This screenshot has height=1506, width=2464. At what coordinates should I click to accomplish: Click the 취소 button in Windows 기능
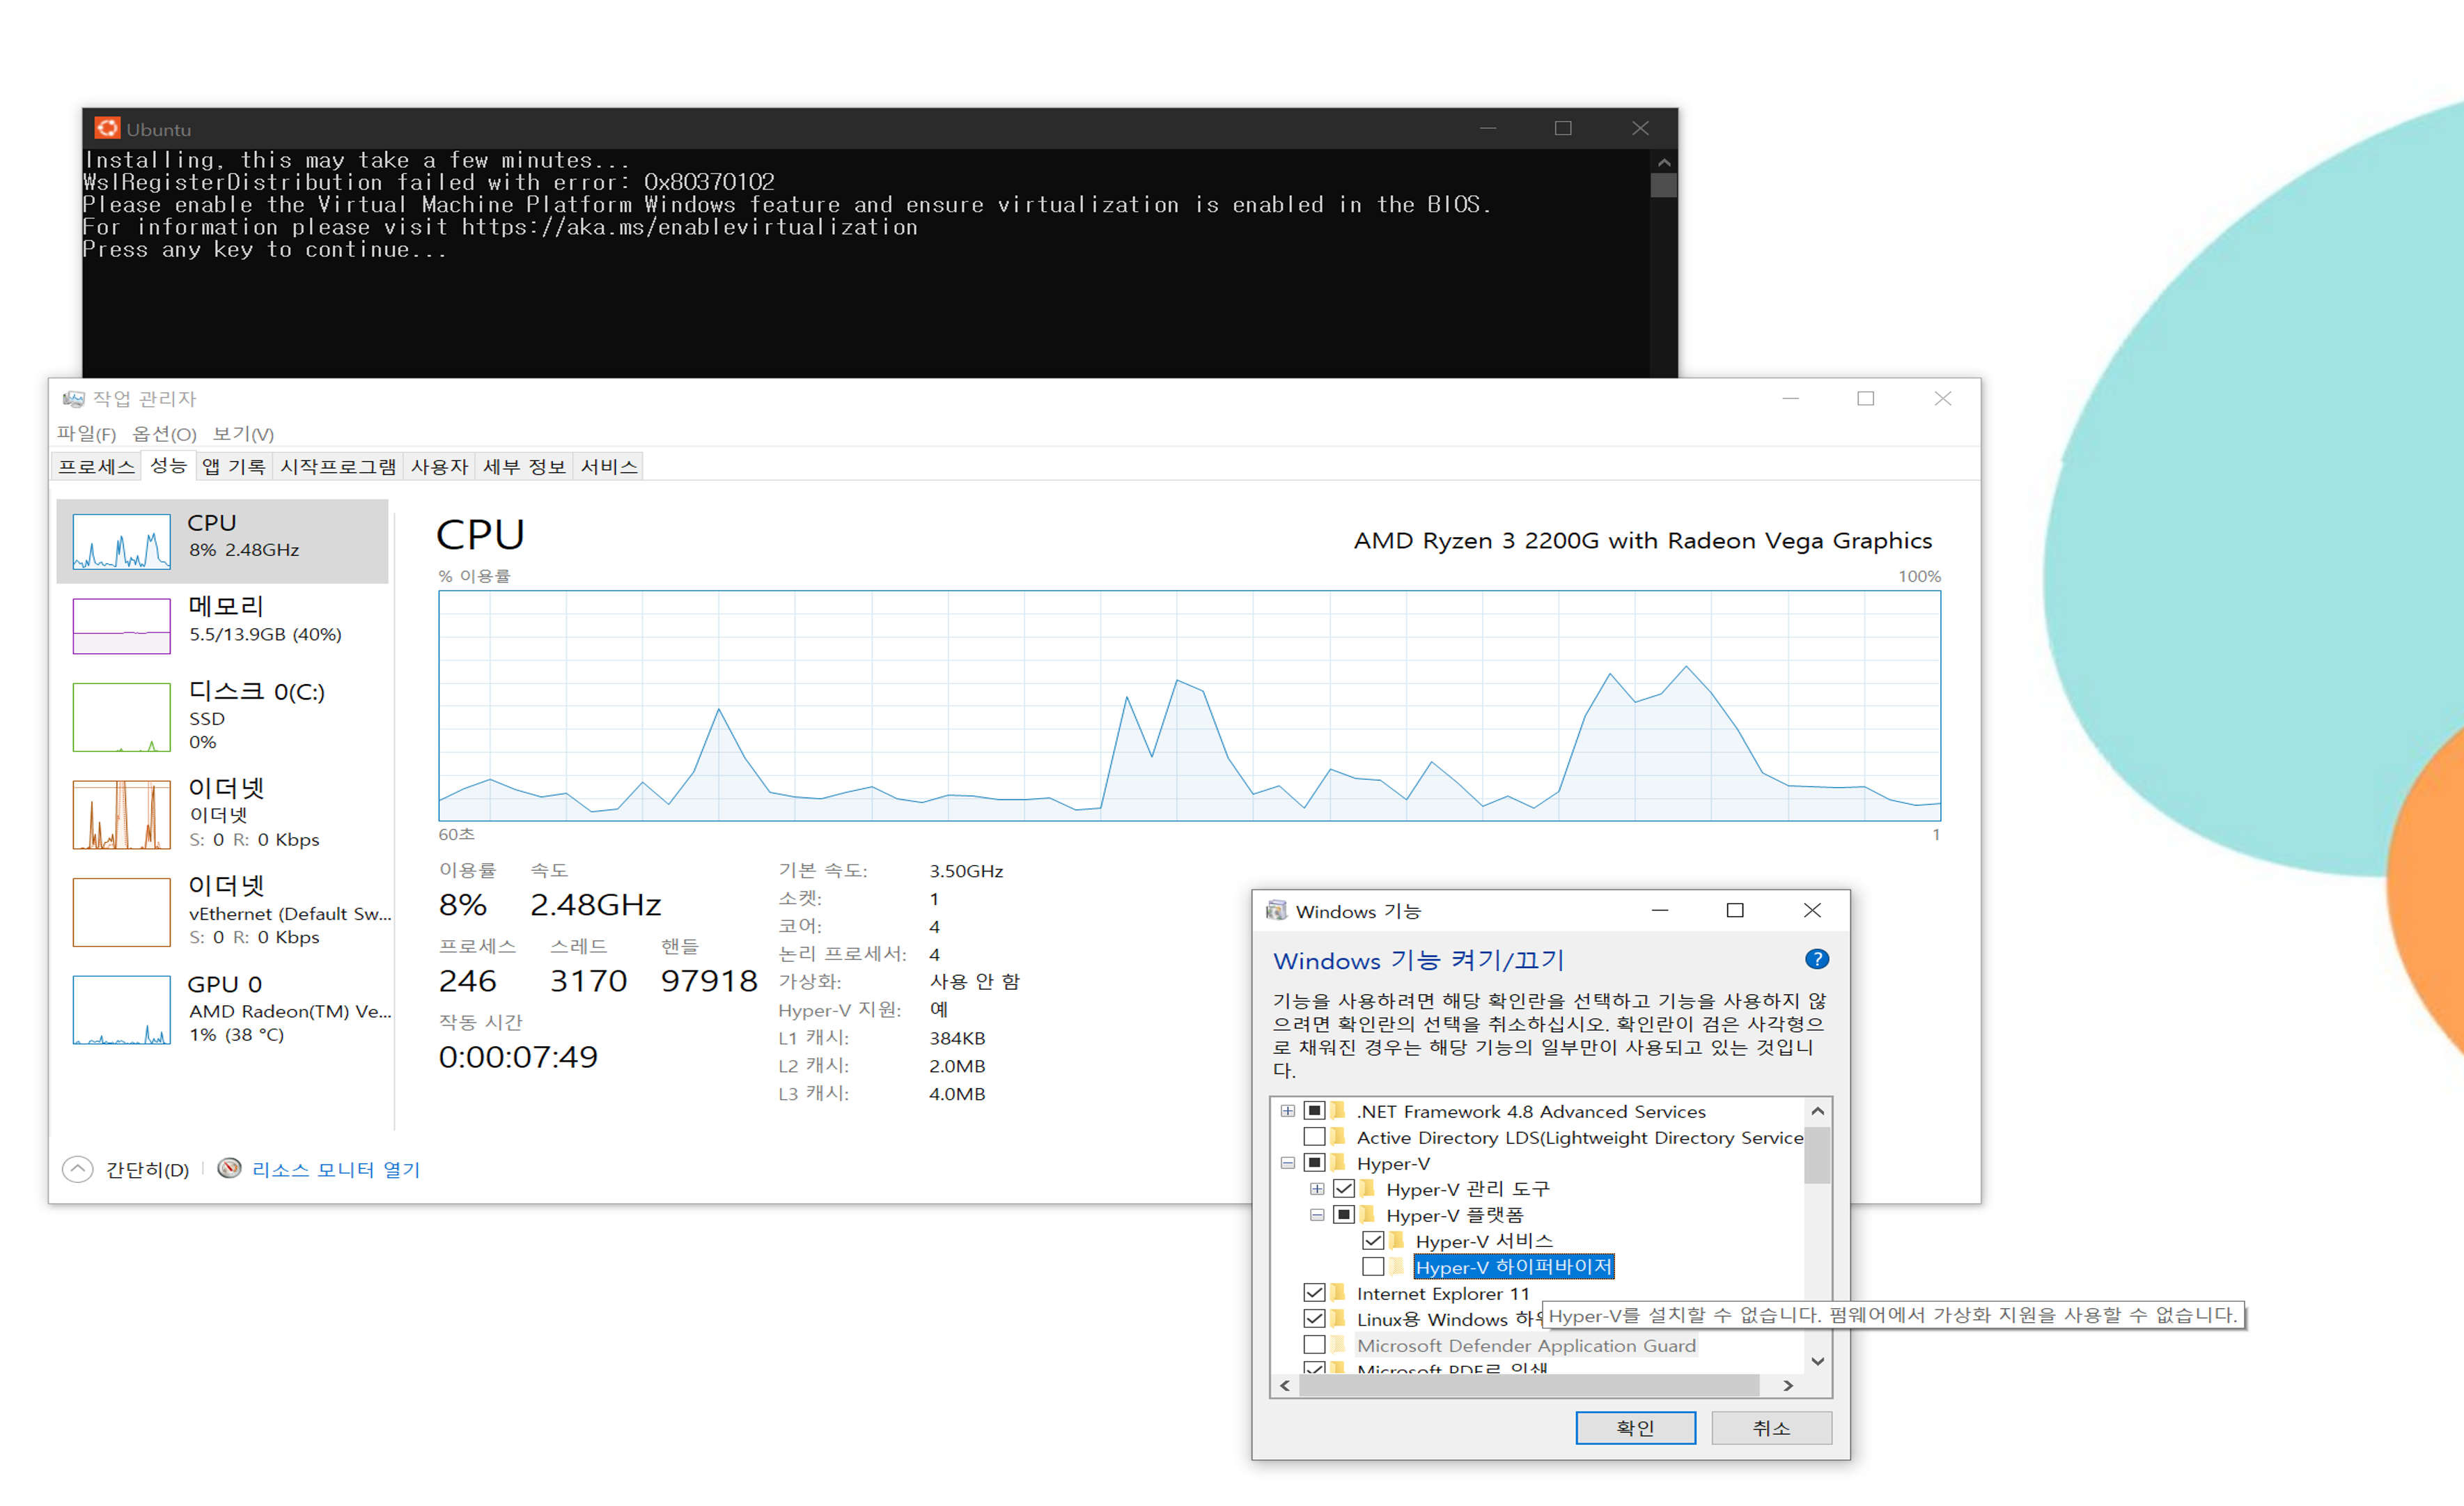tap(1771, 1427)
